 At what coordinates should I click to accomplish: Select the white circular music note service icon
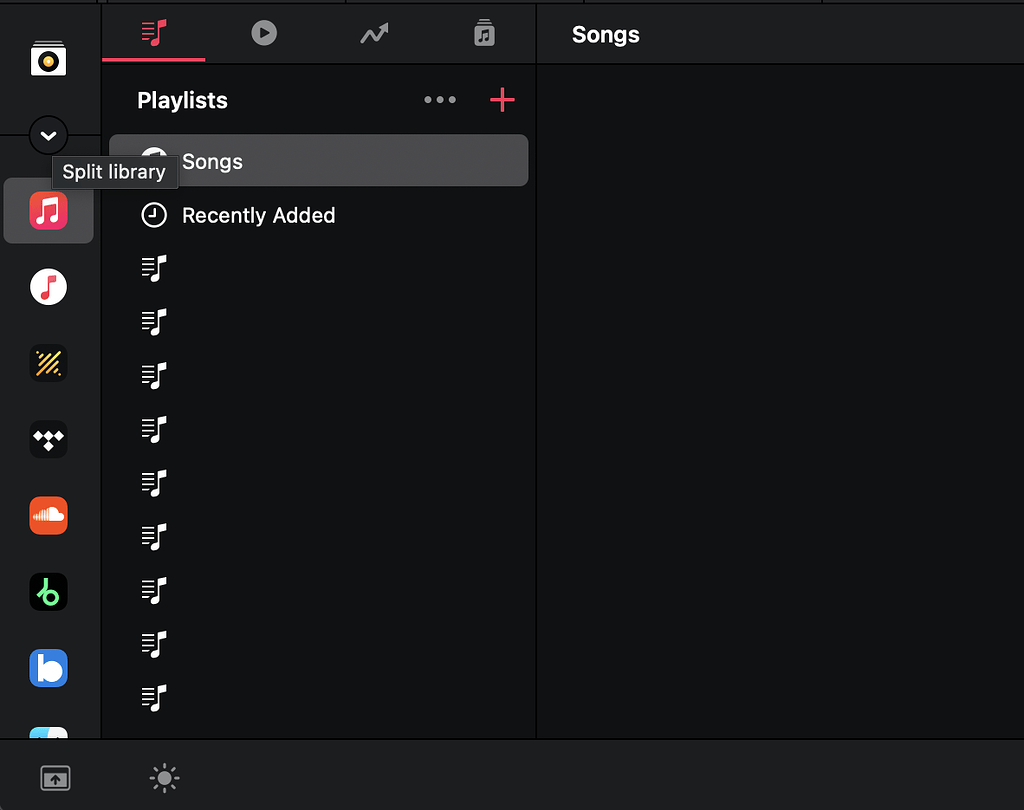[48, 287]
